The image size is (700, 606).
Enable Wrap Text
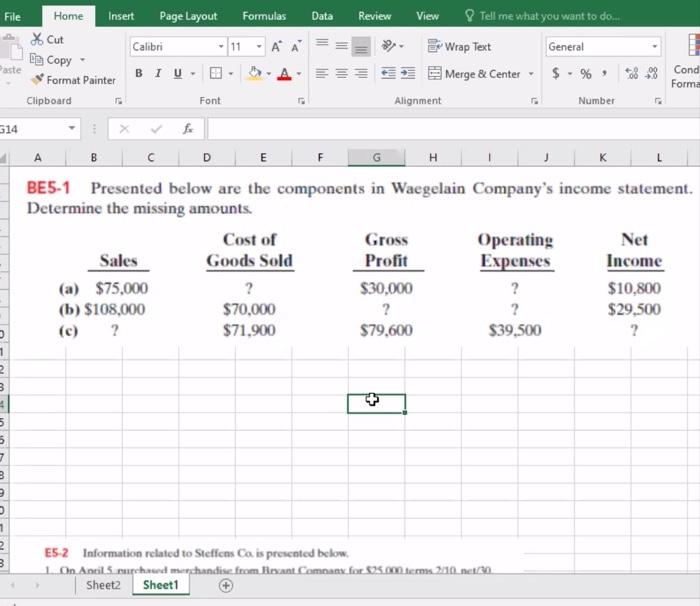459,46
